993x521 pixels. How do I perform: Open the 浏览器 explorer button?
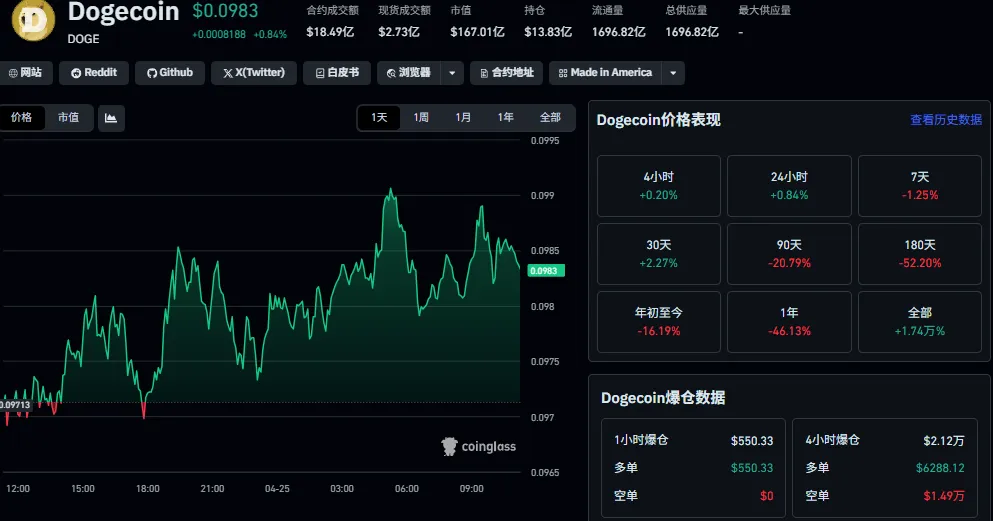pyautogui.click(x=408, y=73)
